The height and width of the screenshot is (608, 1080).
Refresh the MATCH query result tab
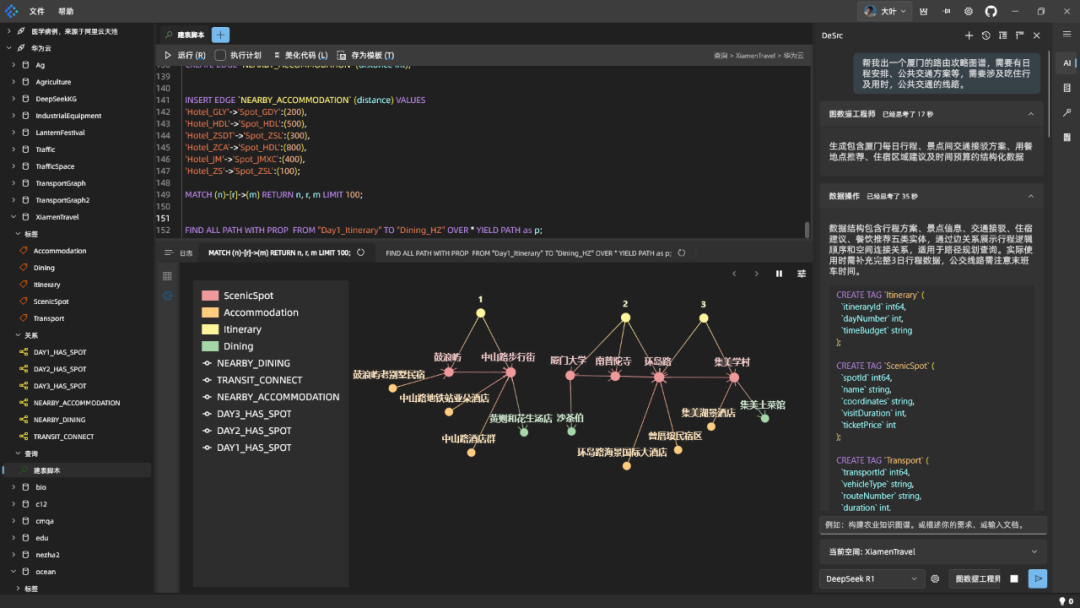pos(360,253)
